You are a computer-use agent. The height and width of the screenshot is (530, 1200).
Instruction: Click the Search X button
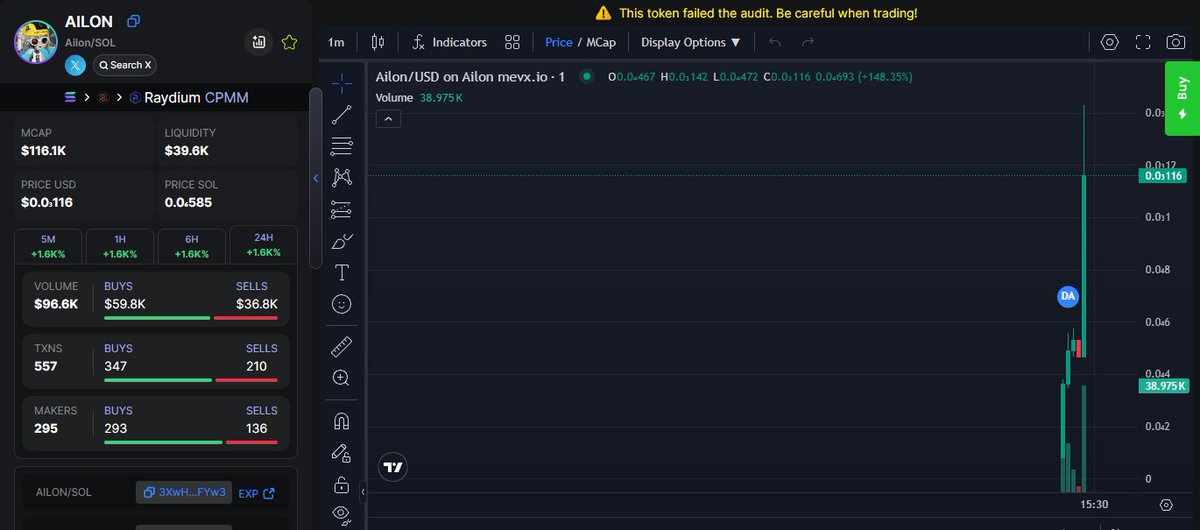[125, 65]
